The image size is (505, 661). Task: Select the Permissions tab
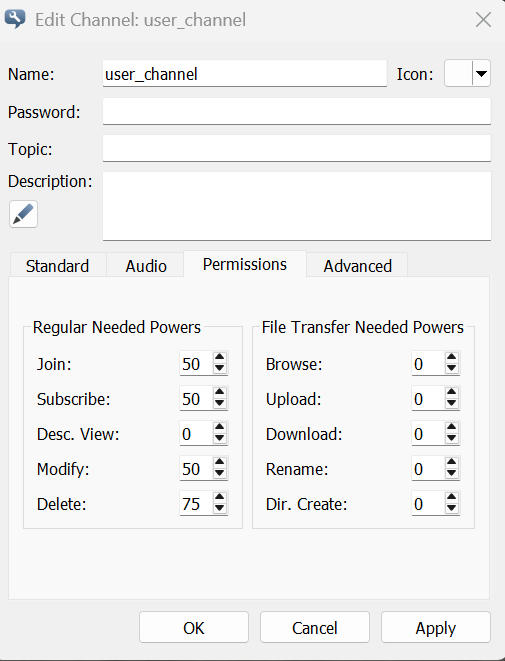(245, 264)
